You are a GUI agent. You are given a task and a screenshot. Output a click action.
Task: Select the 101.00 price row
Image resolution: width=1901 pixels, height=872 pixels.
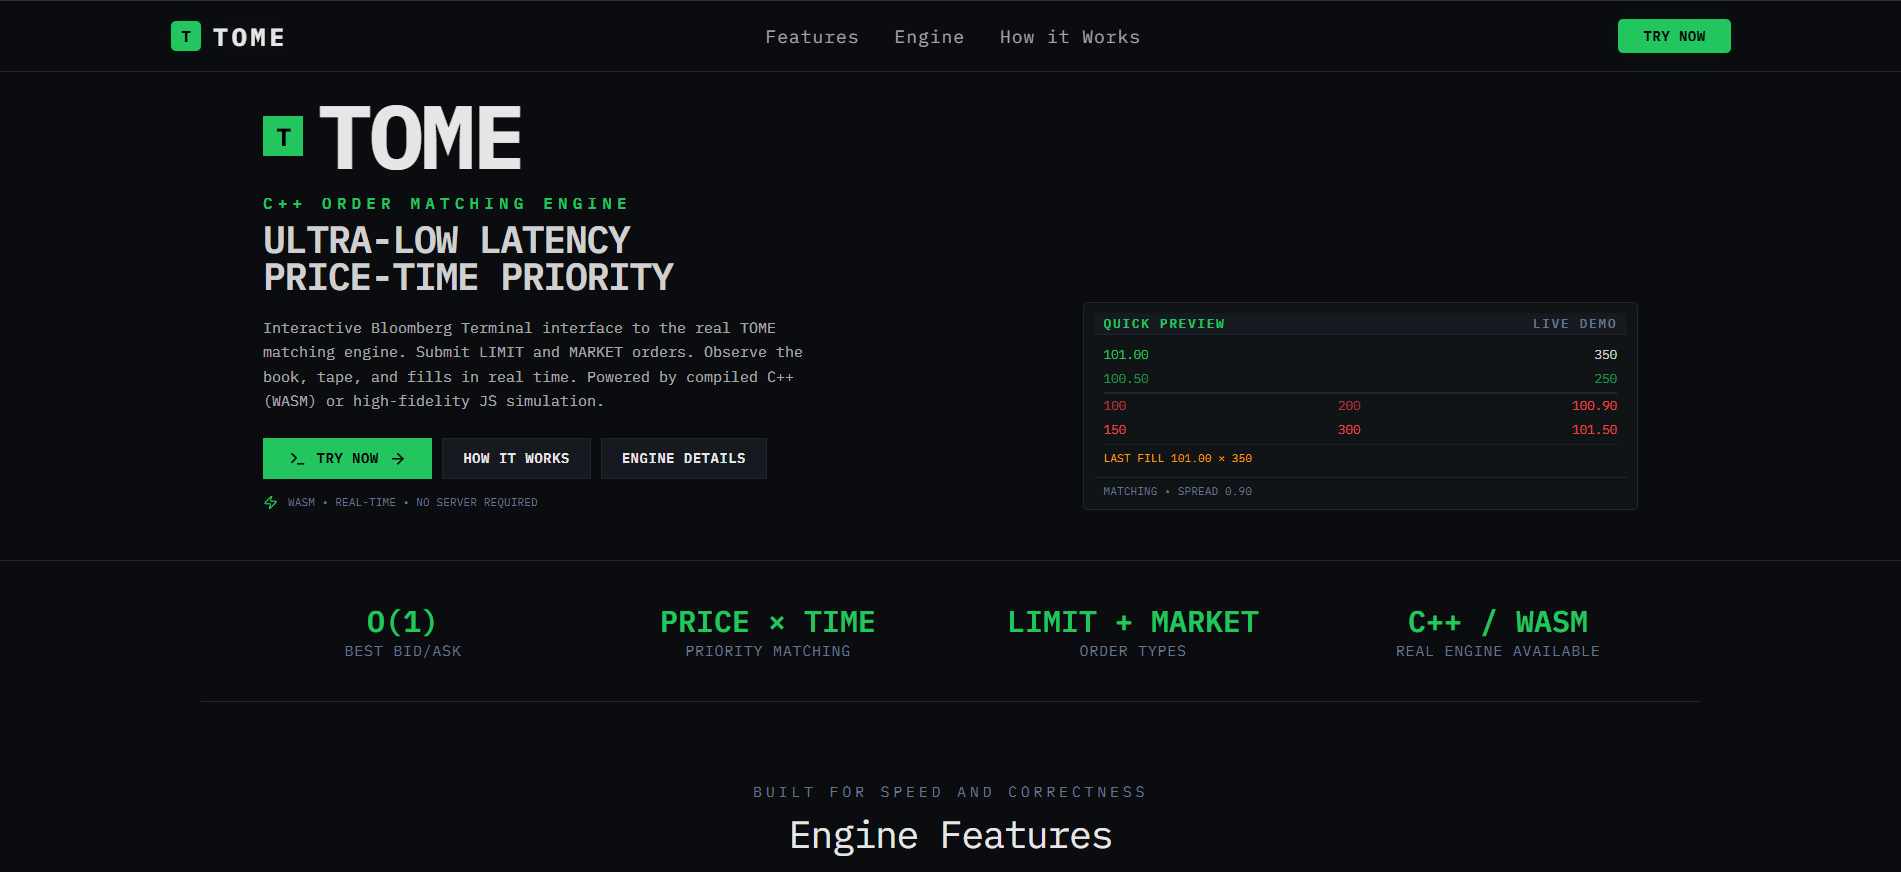pos(1360,355)
